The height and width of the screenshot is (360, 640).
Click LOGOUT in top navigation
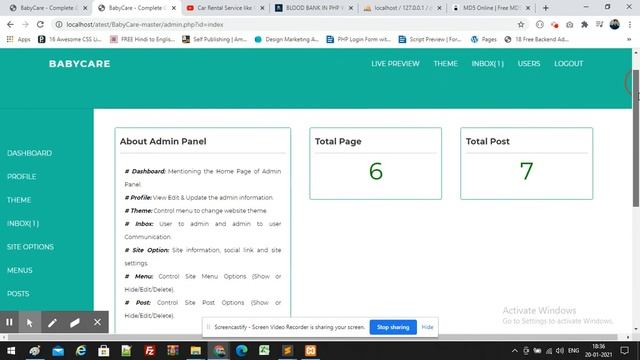pos(569,64)
